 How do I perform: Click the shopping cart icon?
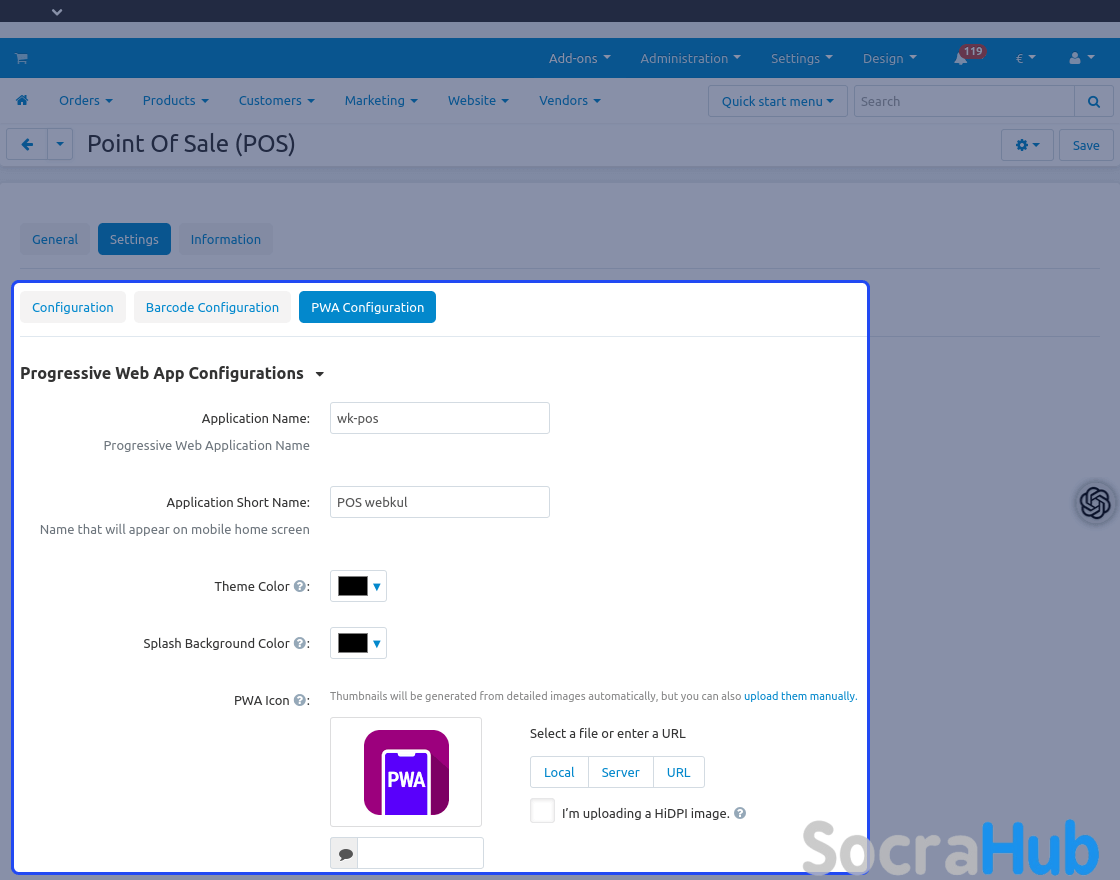(x=21, y=59)
